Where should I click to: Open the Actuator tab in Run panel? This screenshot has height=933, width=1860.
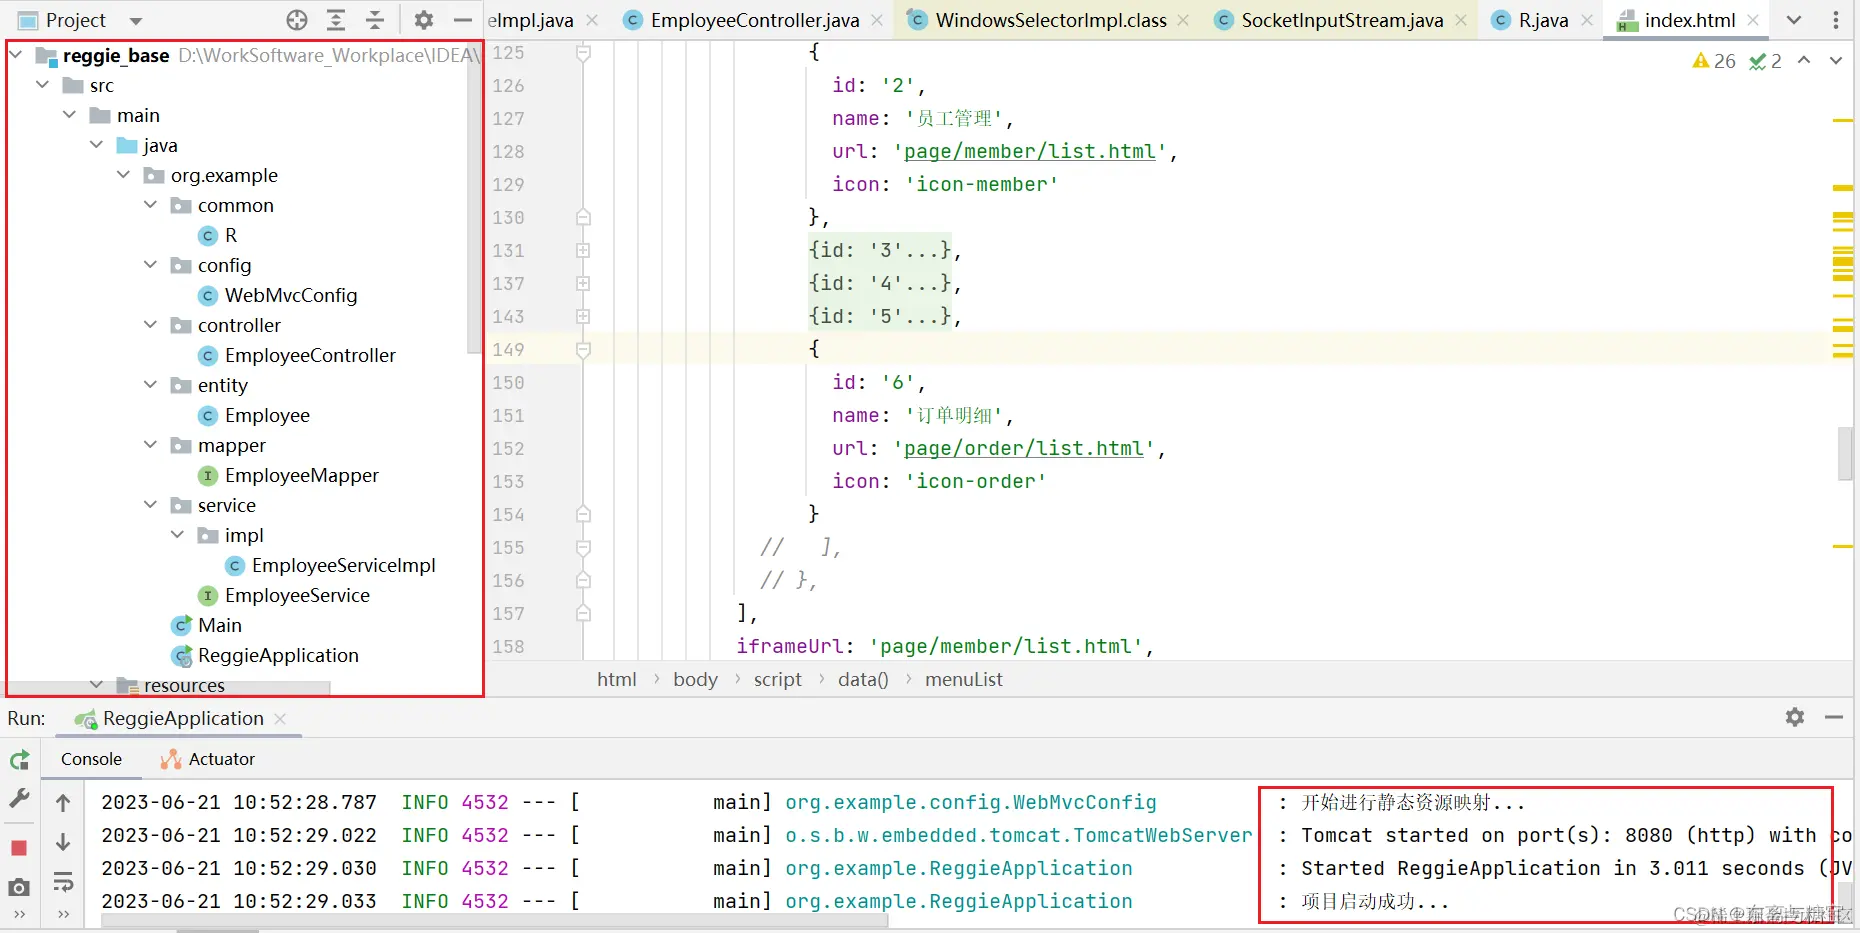(208, 759)
